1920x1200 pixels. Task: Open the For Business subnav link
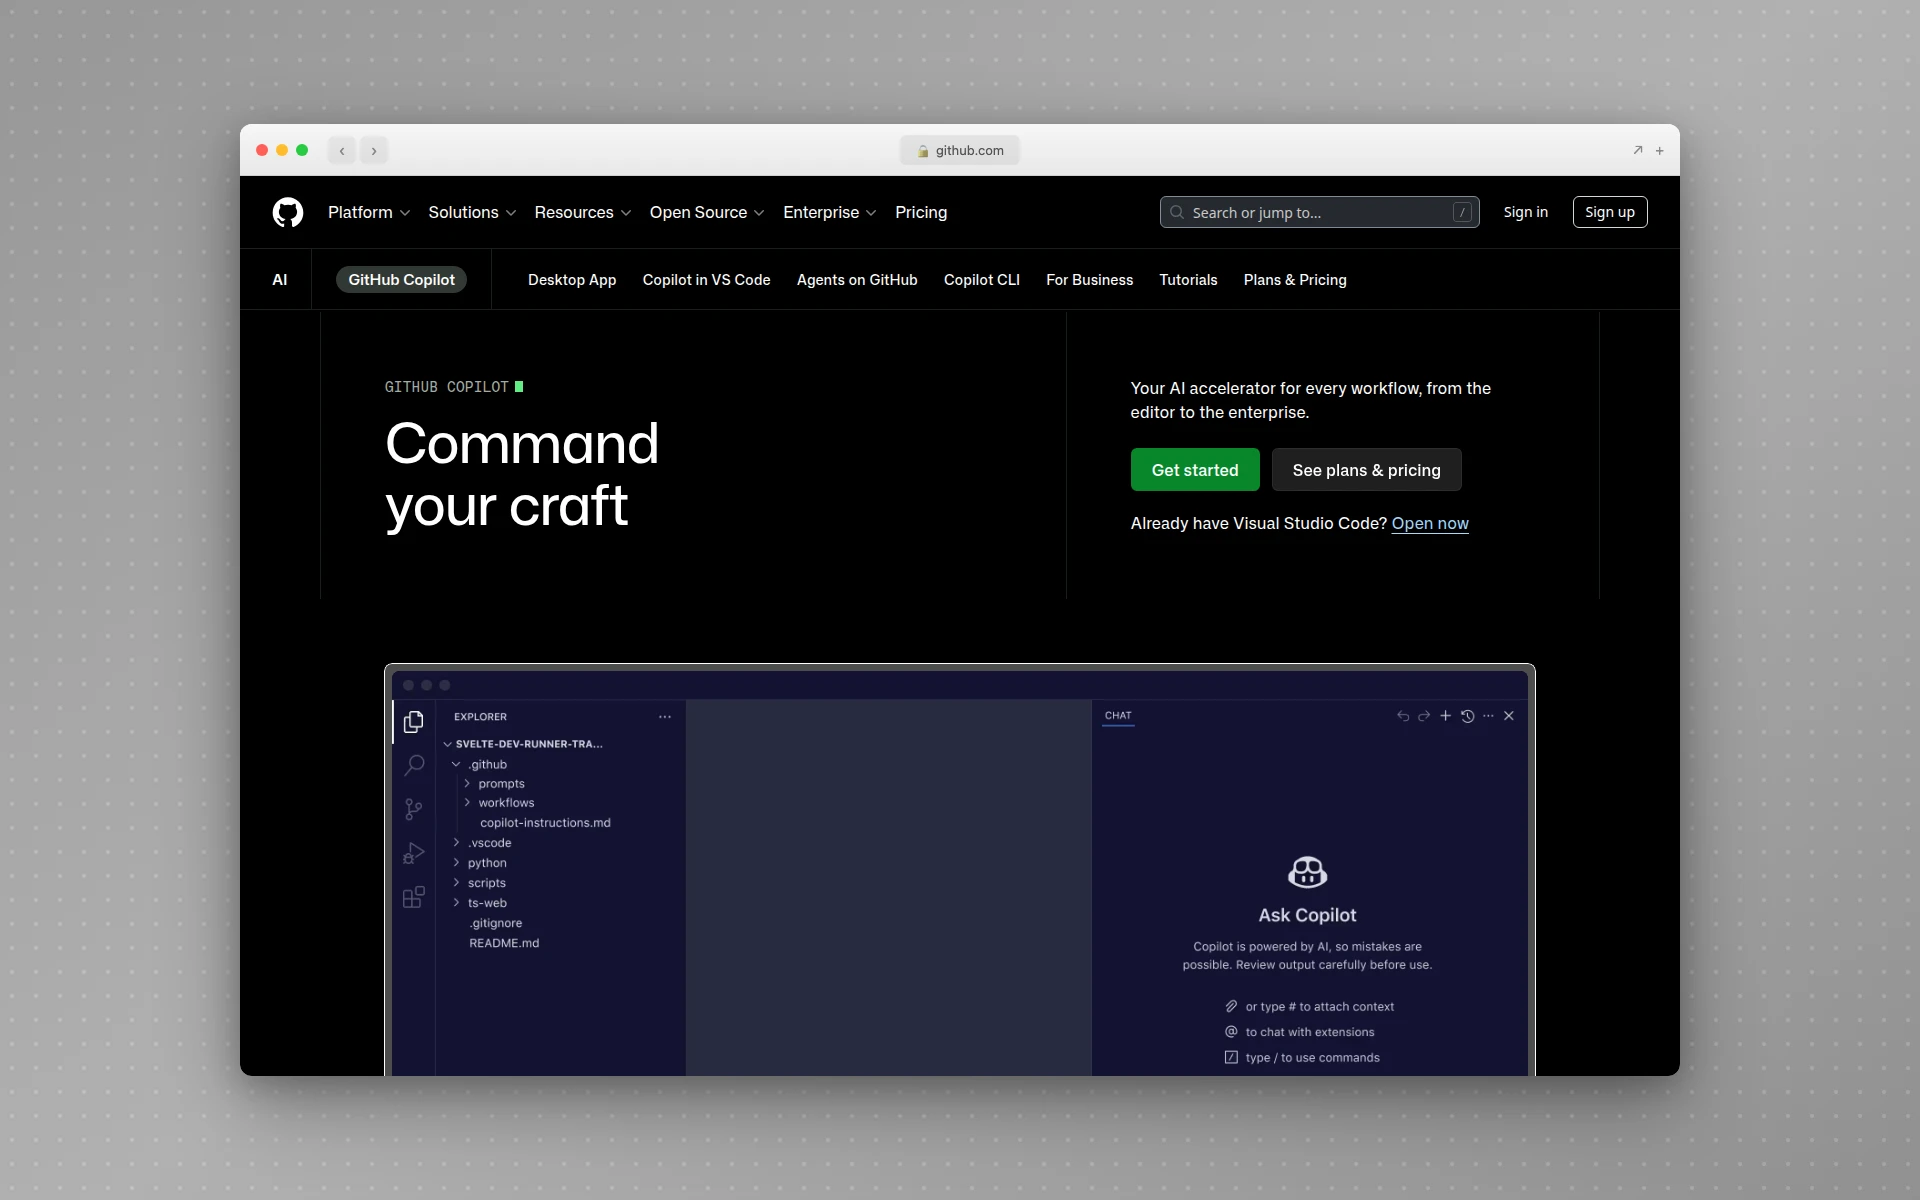click(x=1089, y=280)
